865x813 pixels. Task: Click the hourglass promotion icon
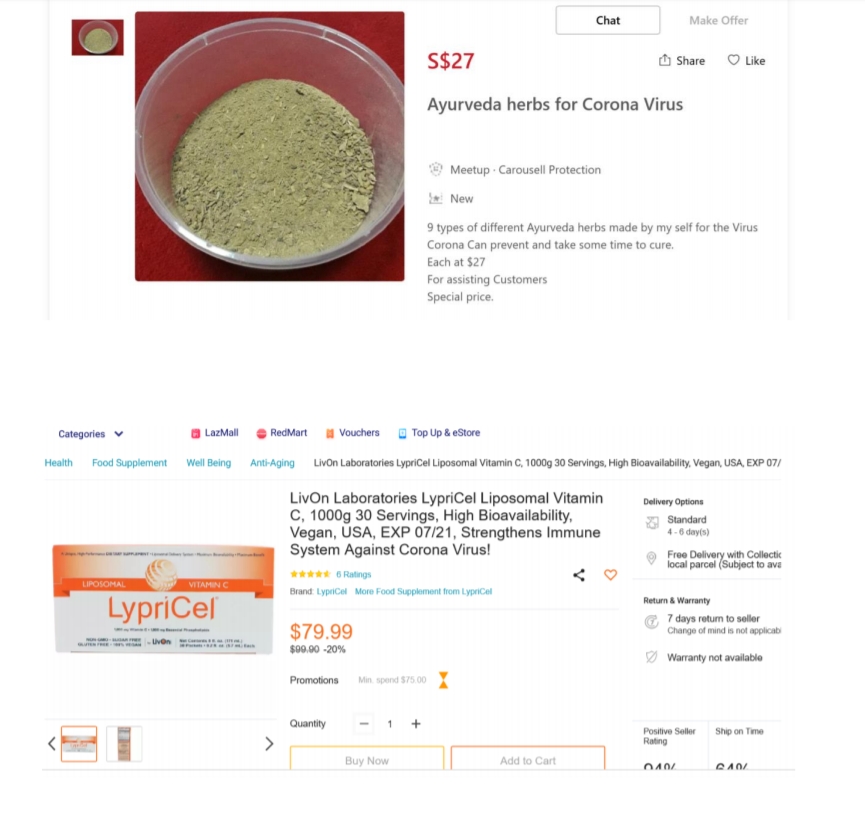443,680
